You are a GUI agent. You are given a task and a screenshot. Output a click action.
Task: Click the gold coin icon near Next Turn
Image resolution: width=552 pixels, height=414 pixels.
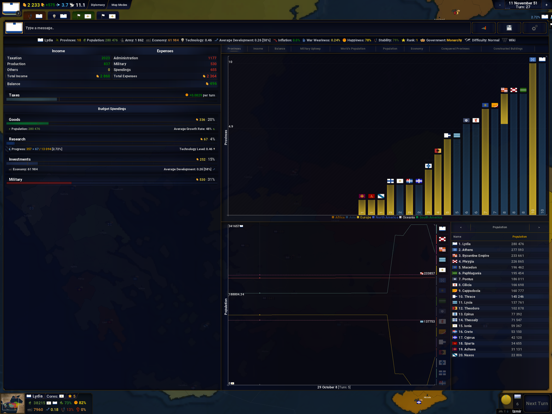pos(506,400)
